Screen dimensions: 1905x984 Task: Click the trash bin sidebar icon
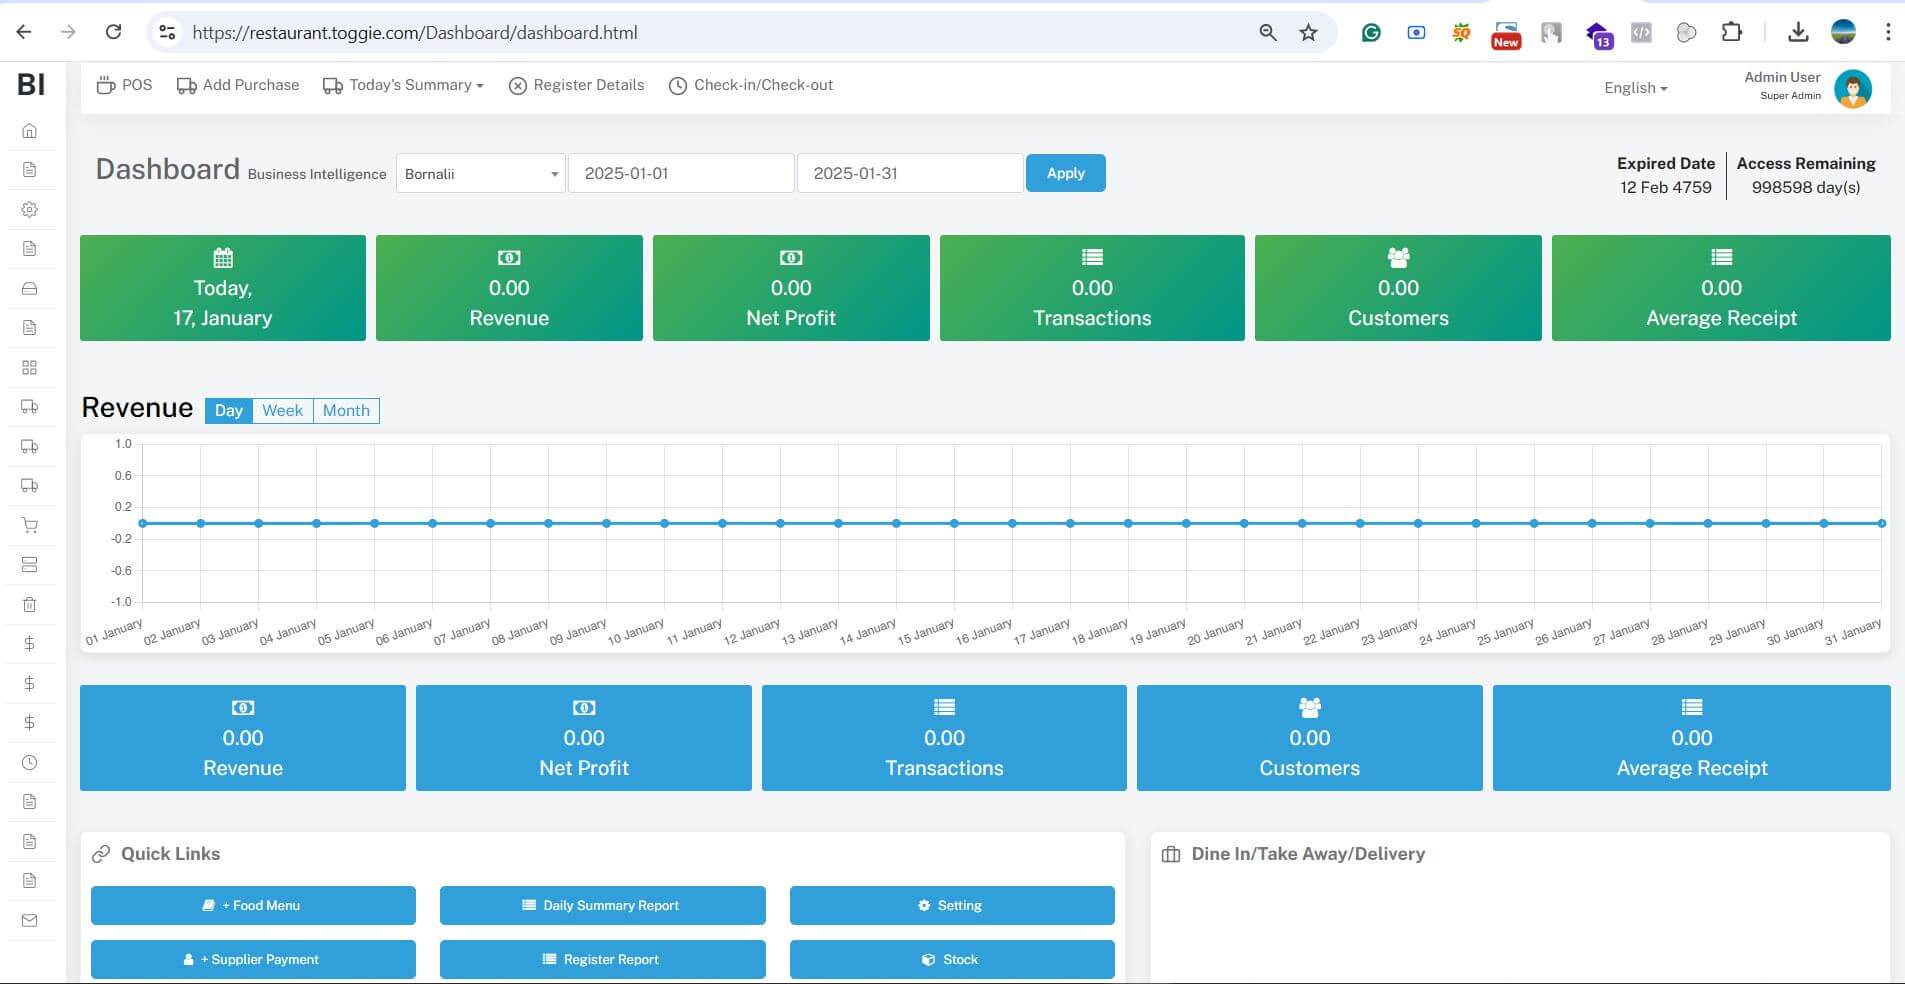click(29, 605)
